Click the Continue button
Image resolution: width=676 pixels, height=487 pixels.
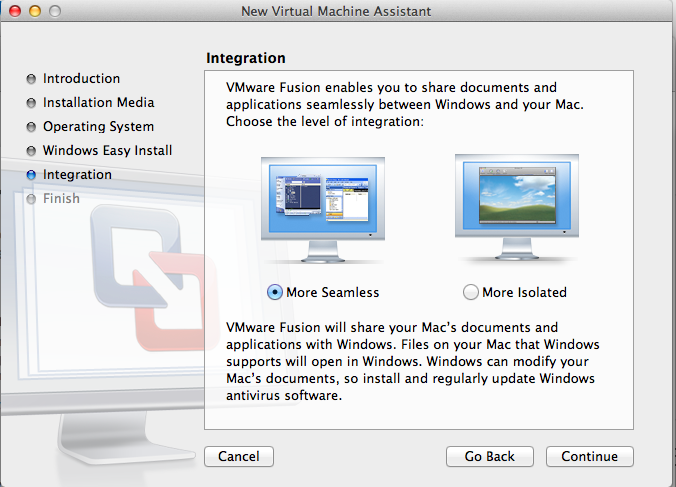(589, 456)
